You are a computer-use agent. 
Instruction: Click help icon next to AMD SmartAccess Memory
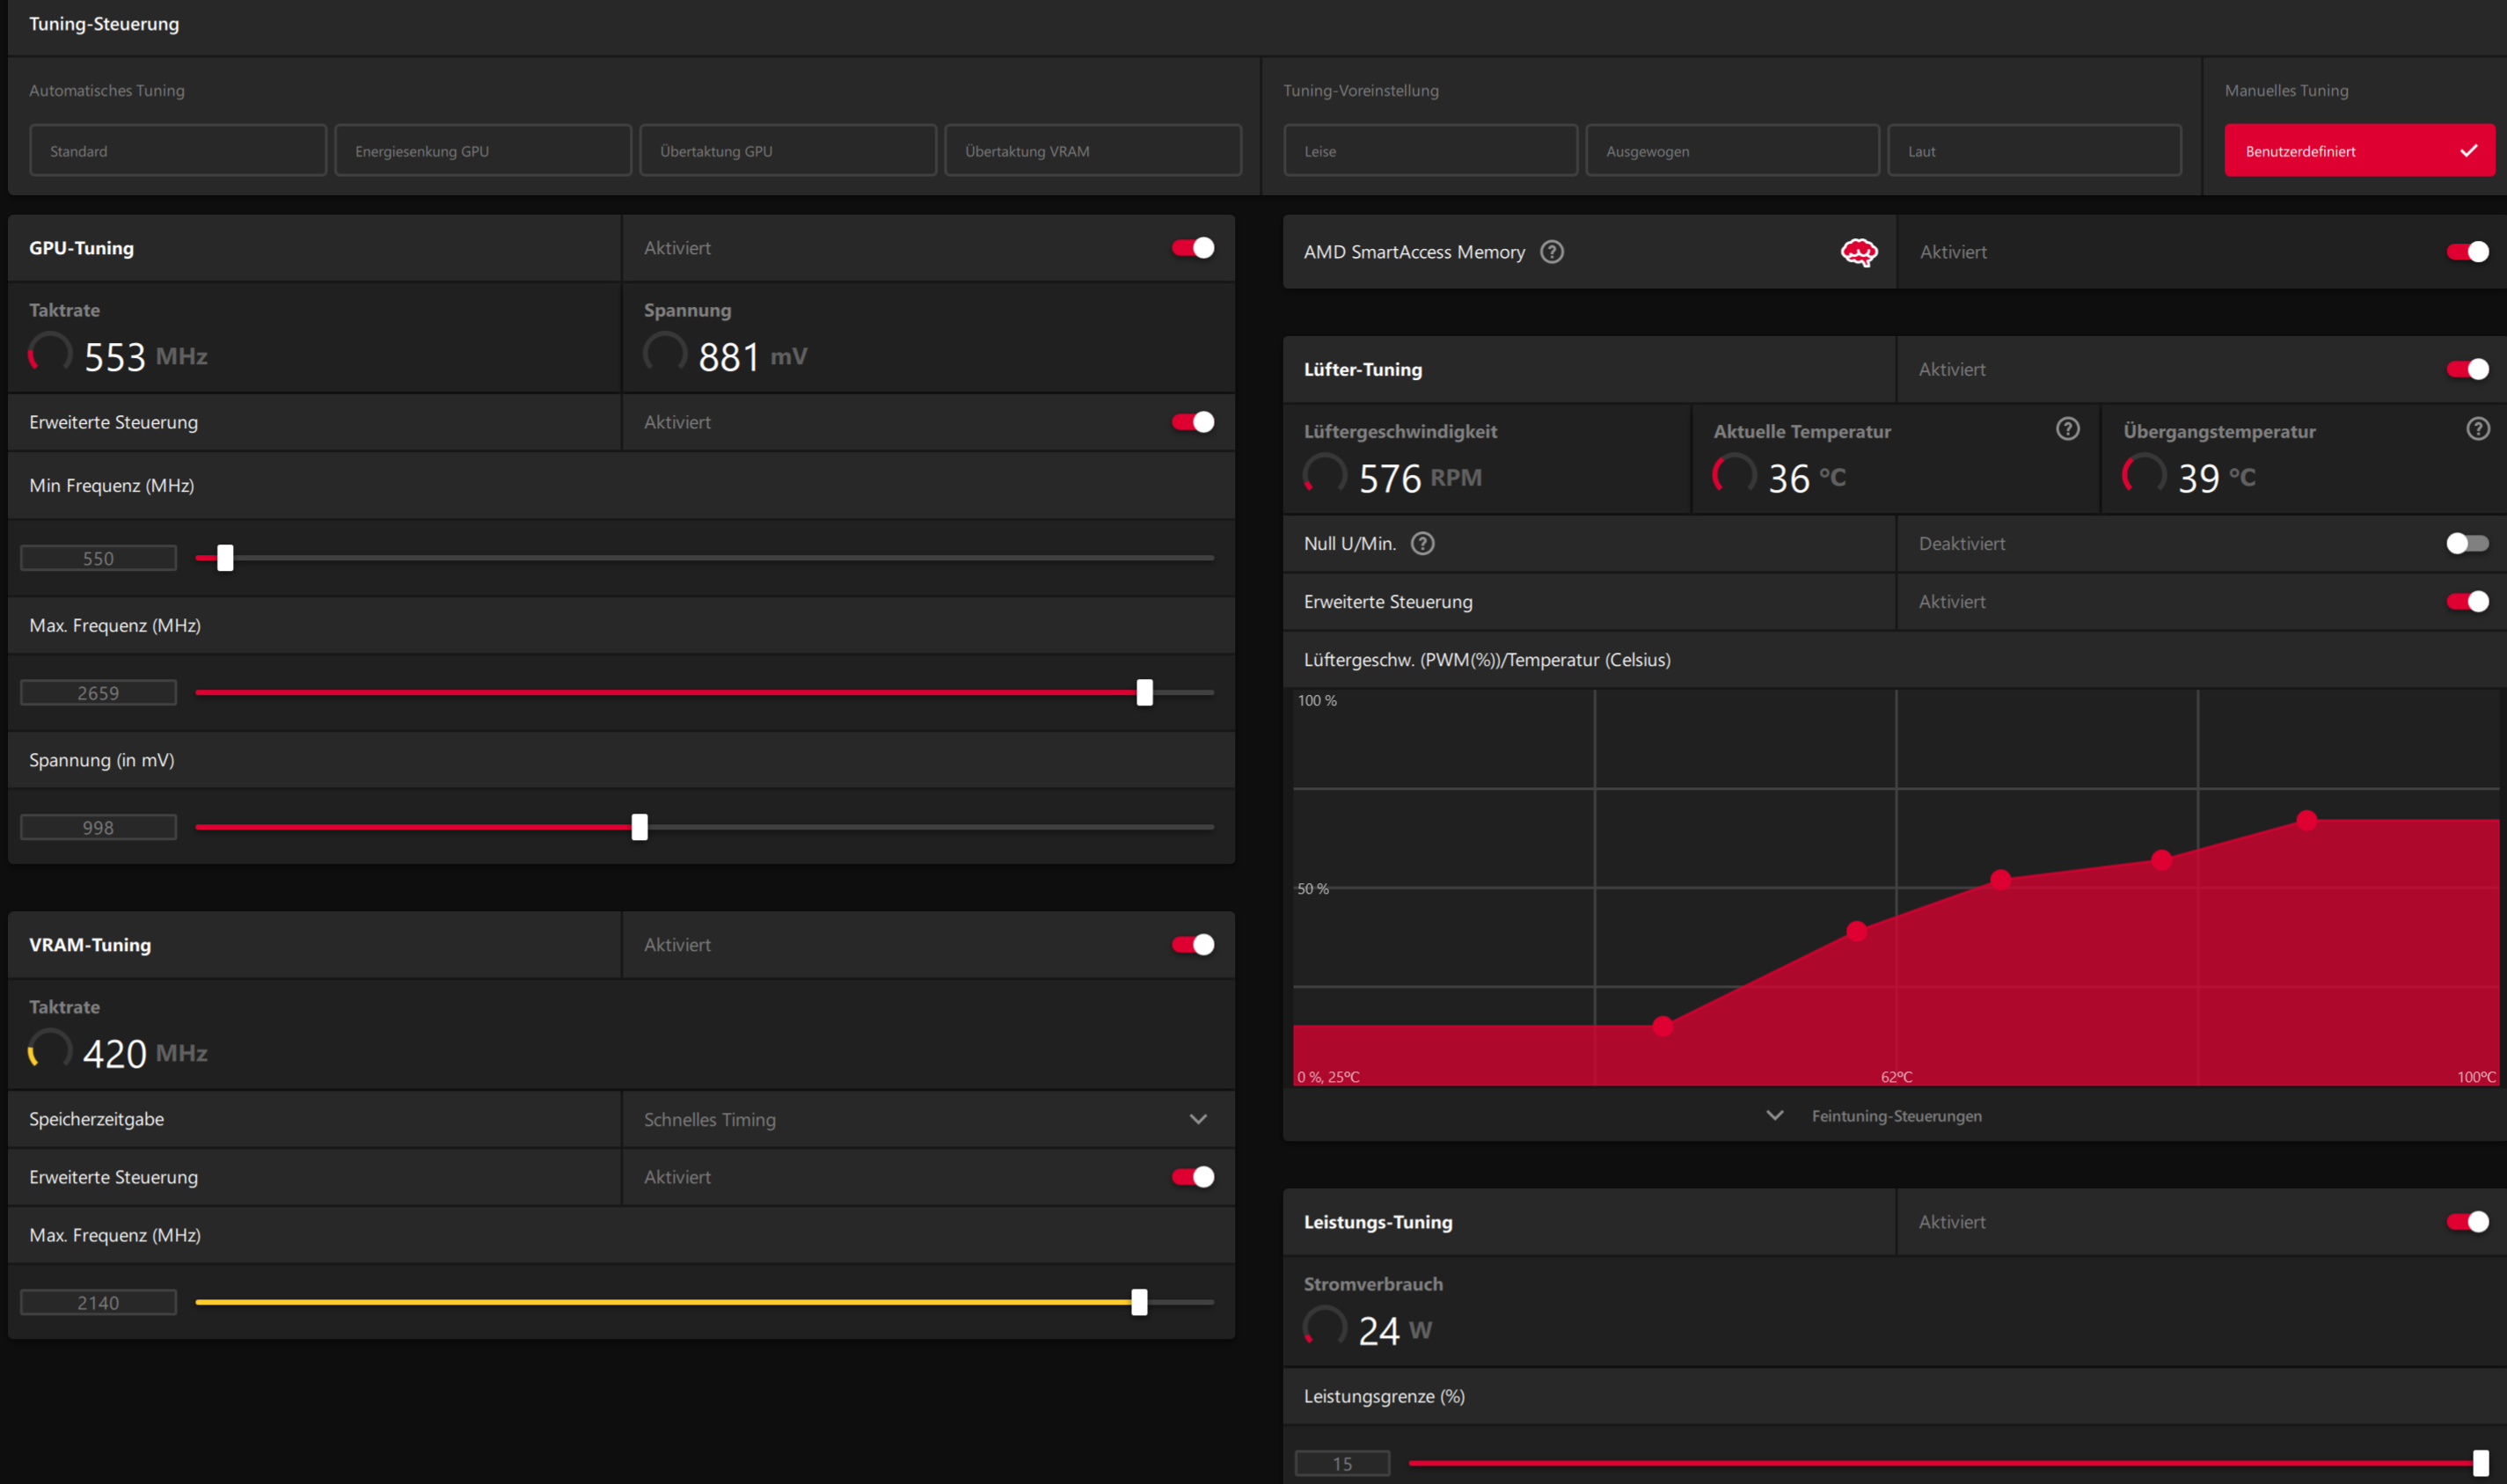(x=1551, y=252)
